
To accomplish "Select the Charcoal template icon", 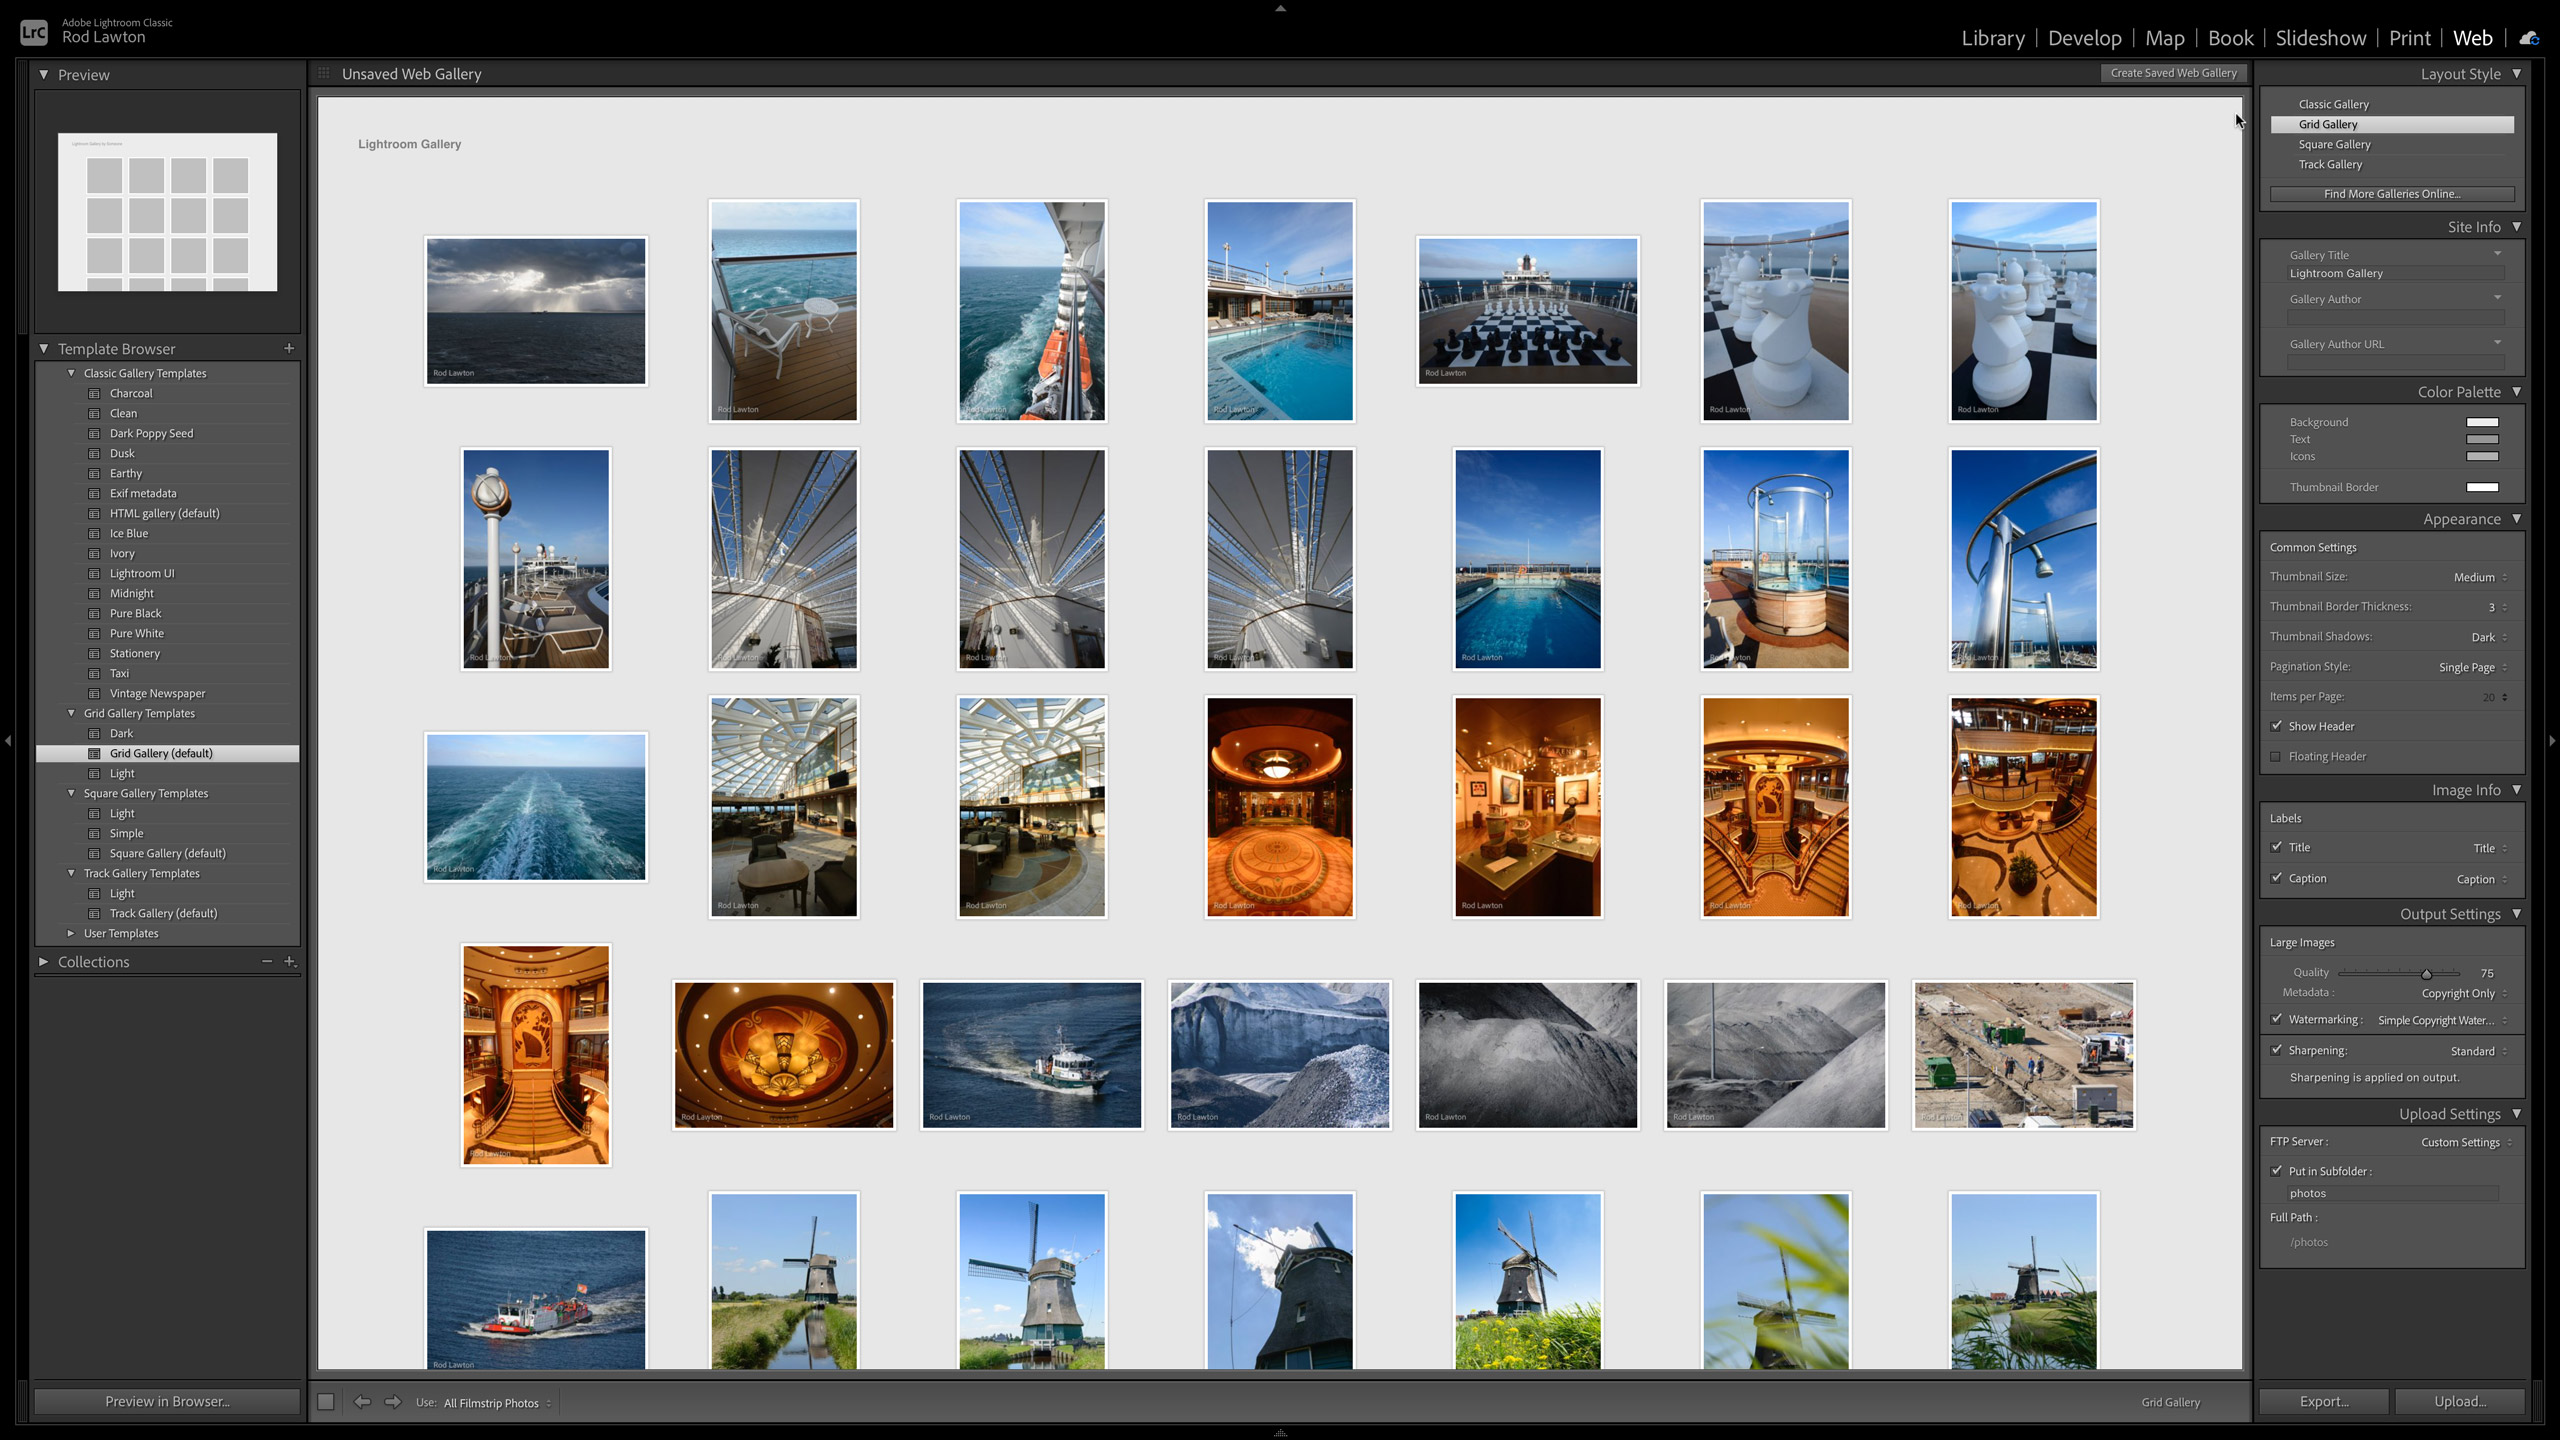I will click(94, 393).
